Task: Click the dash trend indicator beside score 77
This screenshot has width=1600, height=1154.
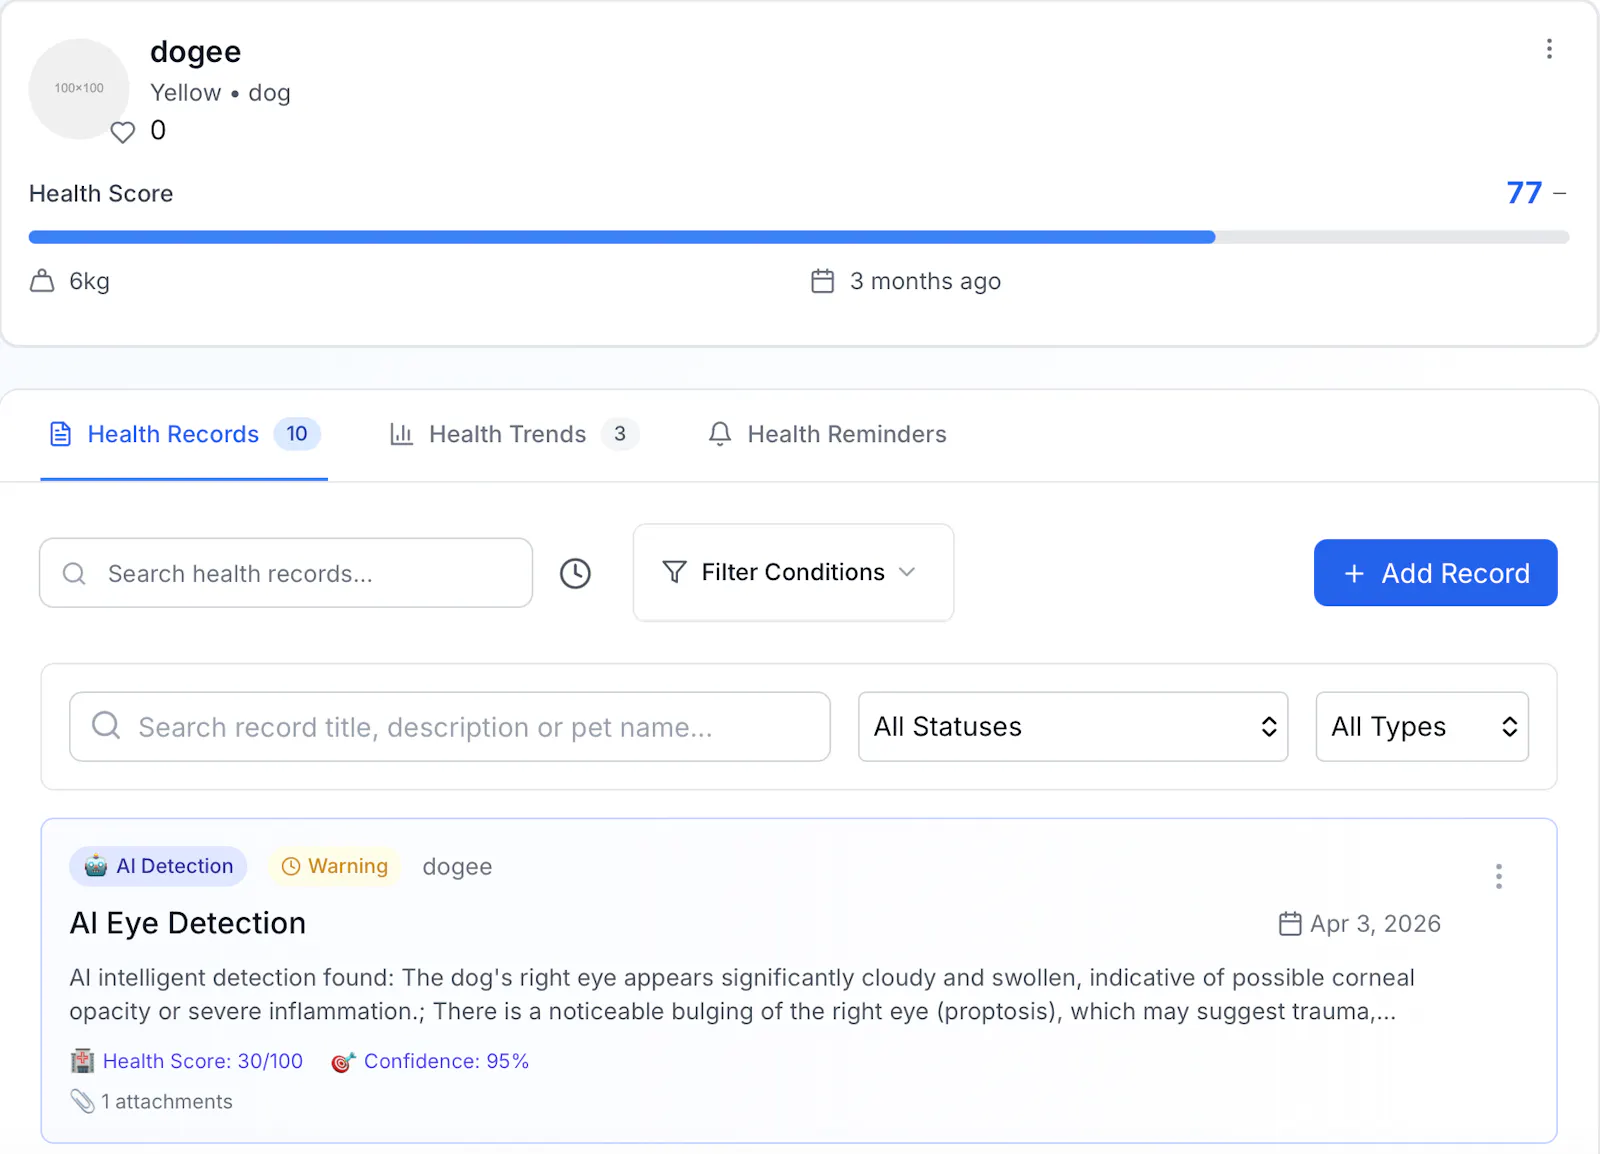Action: (x=1559, y=193)
